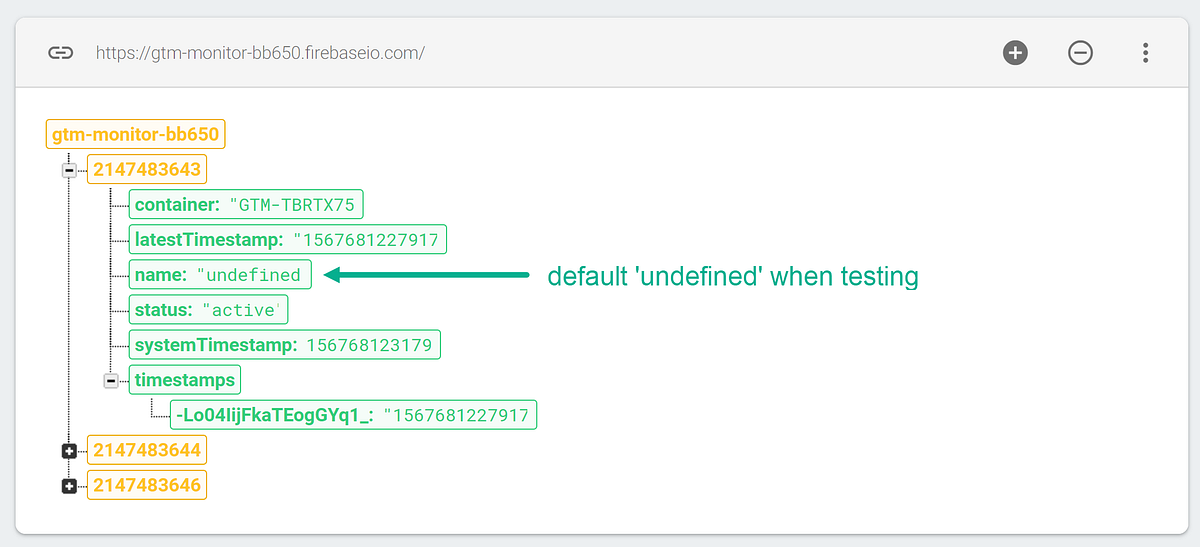Click the -Lo04IijFkaTEogGYq1_ child entry
The image size is (1200, 547).
click(x=354, y=415)
